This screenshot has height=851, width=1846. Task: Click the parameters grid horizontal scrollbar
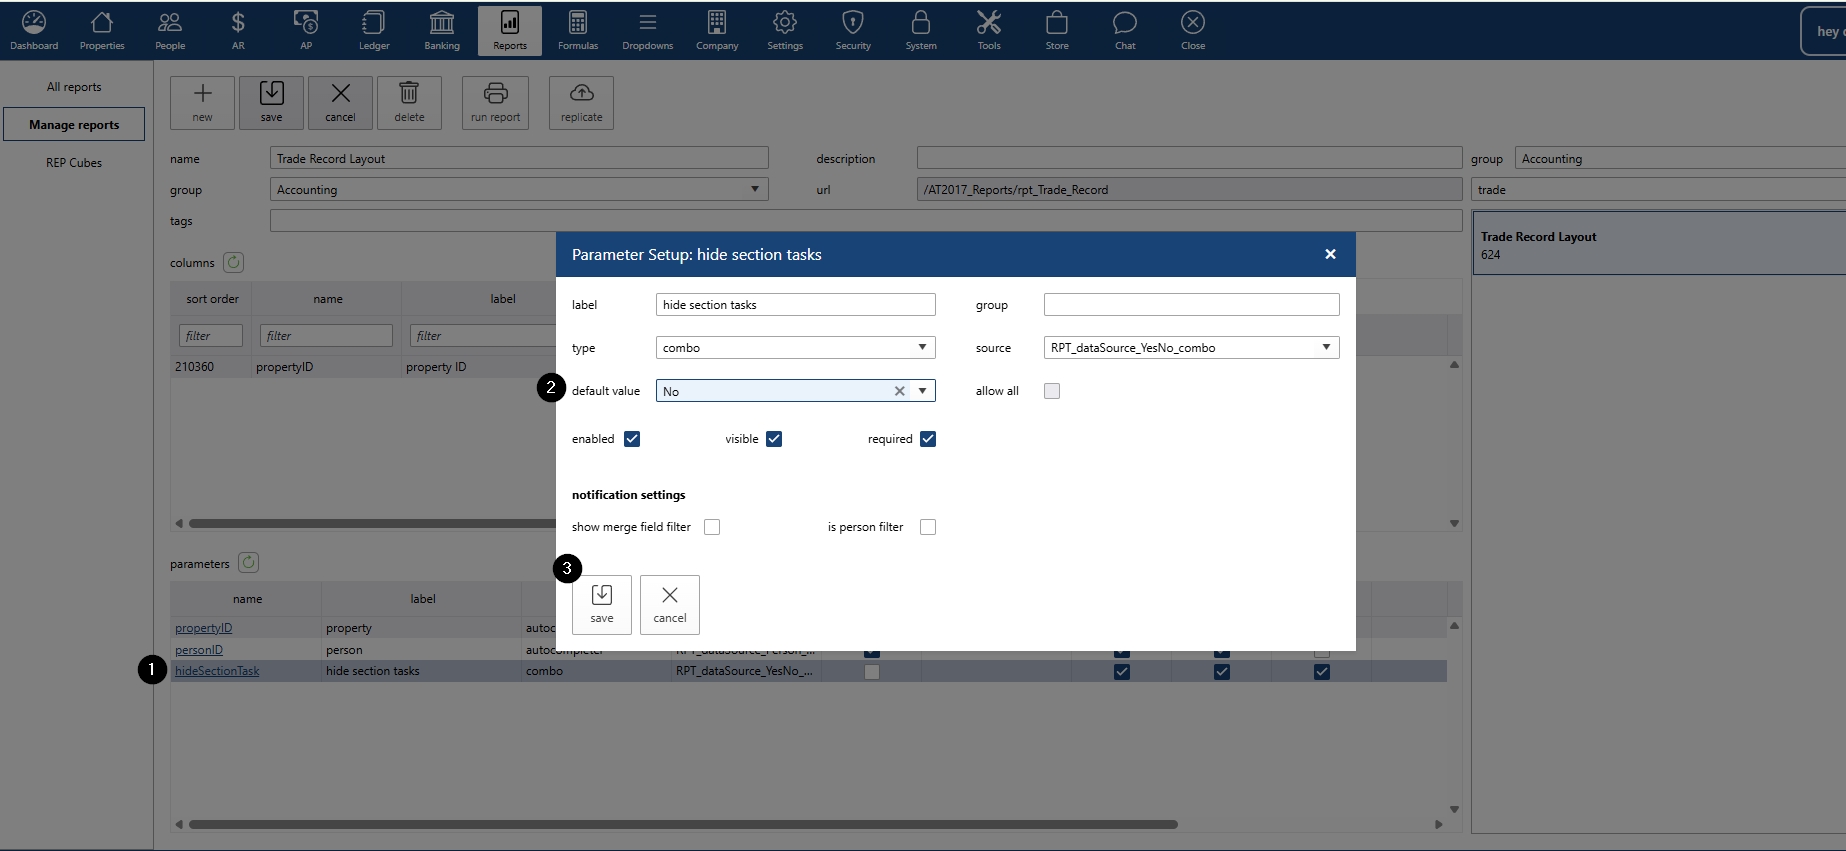tap(683, 825)
